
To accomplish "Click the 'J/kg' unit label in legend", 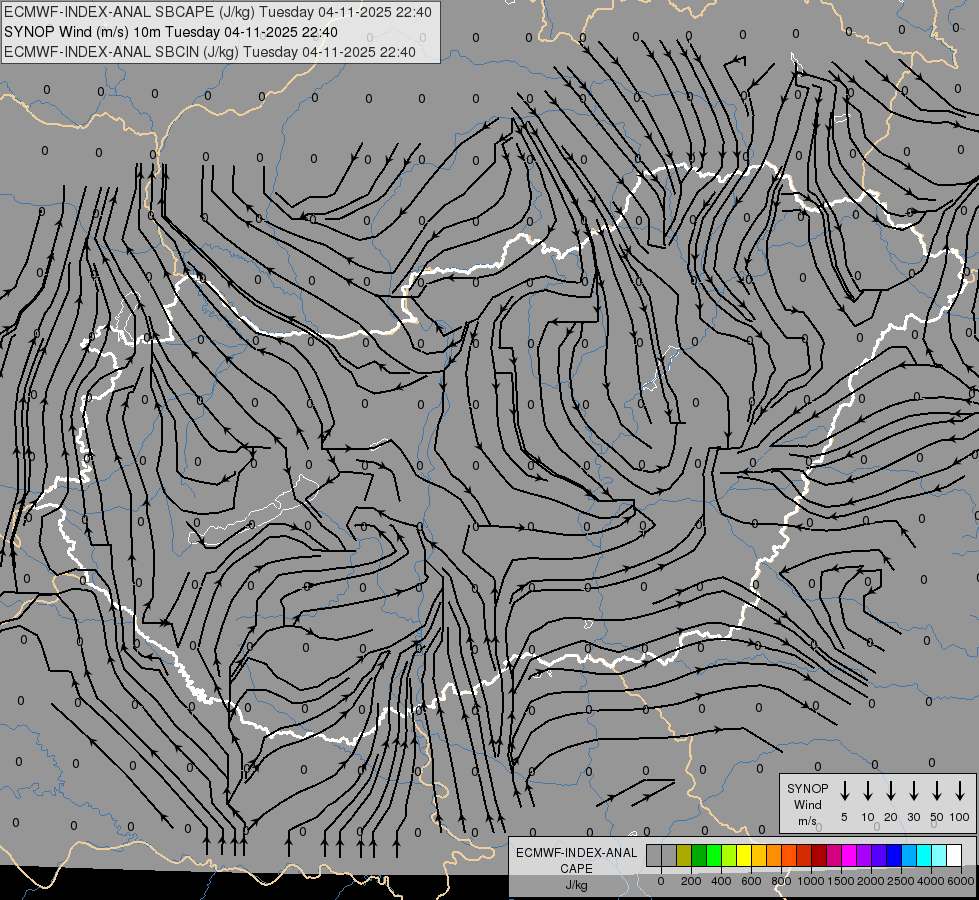I will [x=576, y=886].
